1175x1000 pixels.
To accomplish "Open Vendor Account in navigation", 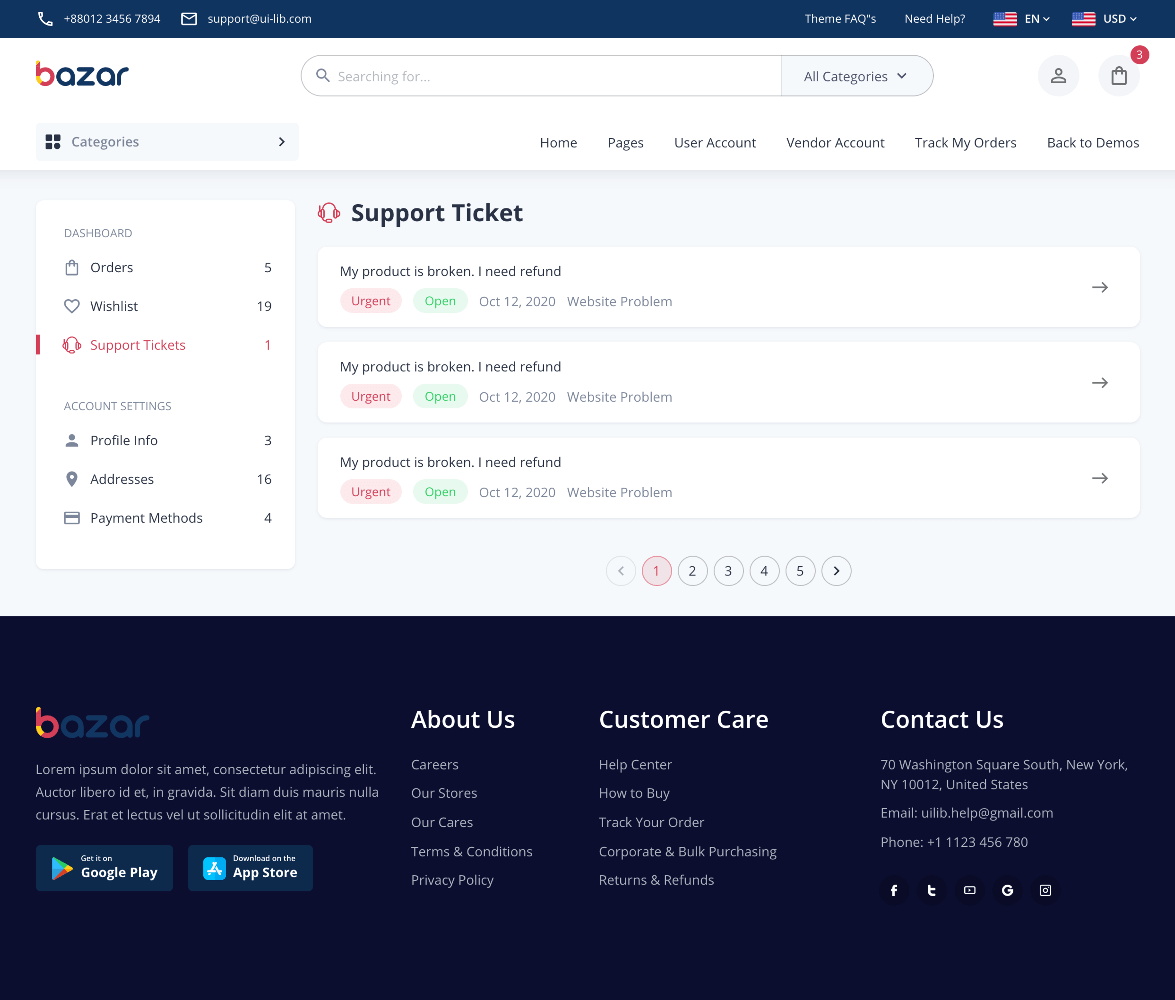I will click(x=835, y=143).
